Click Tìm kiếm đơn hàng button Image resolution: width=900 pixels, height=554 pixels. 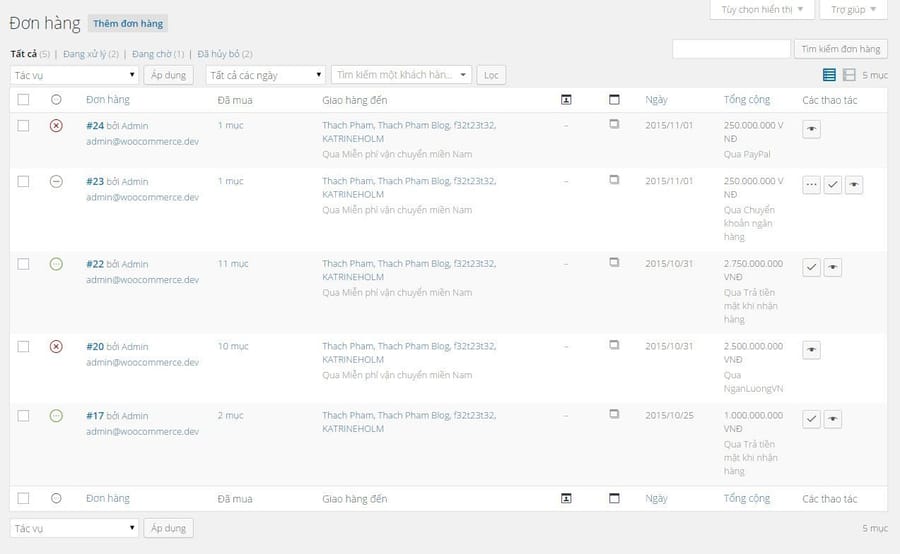pyautogui.click(x=841, y=49)
